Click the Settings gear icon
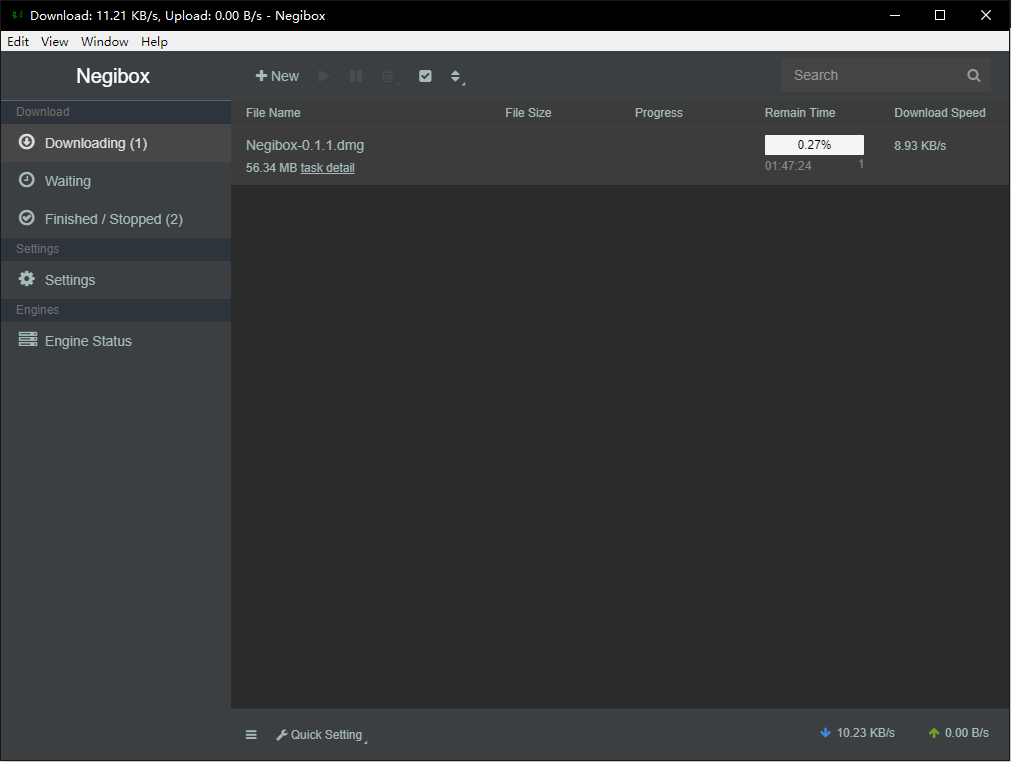The height and width of the screenshot is (762, 1011). coord(26,278)
